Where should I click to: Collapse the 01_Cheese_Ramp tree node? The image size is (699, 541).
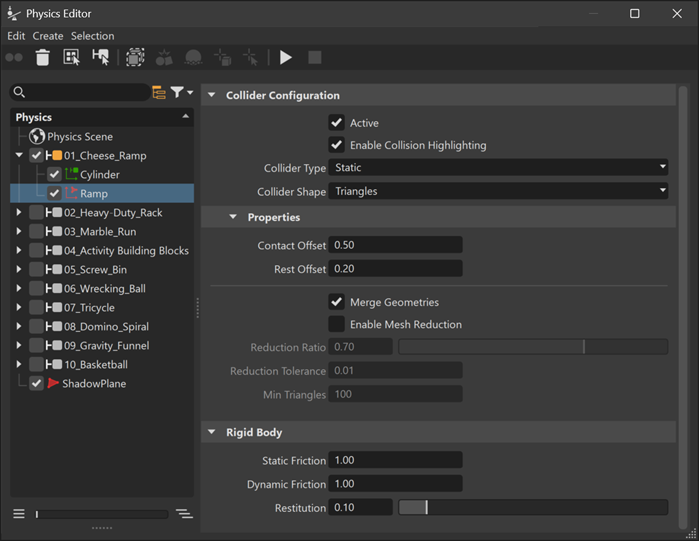point(19,156)
